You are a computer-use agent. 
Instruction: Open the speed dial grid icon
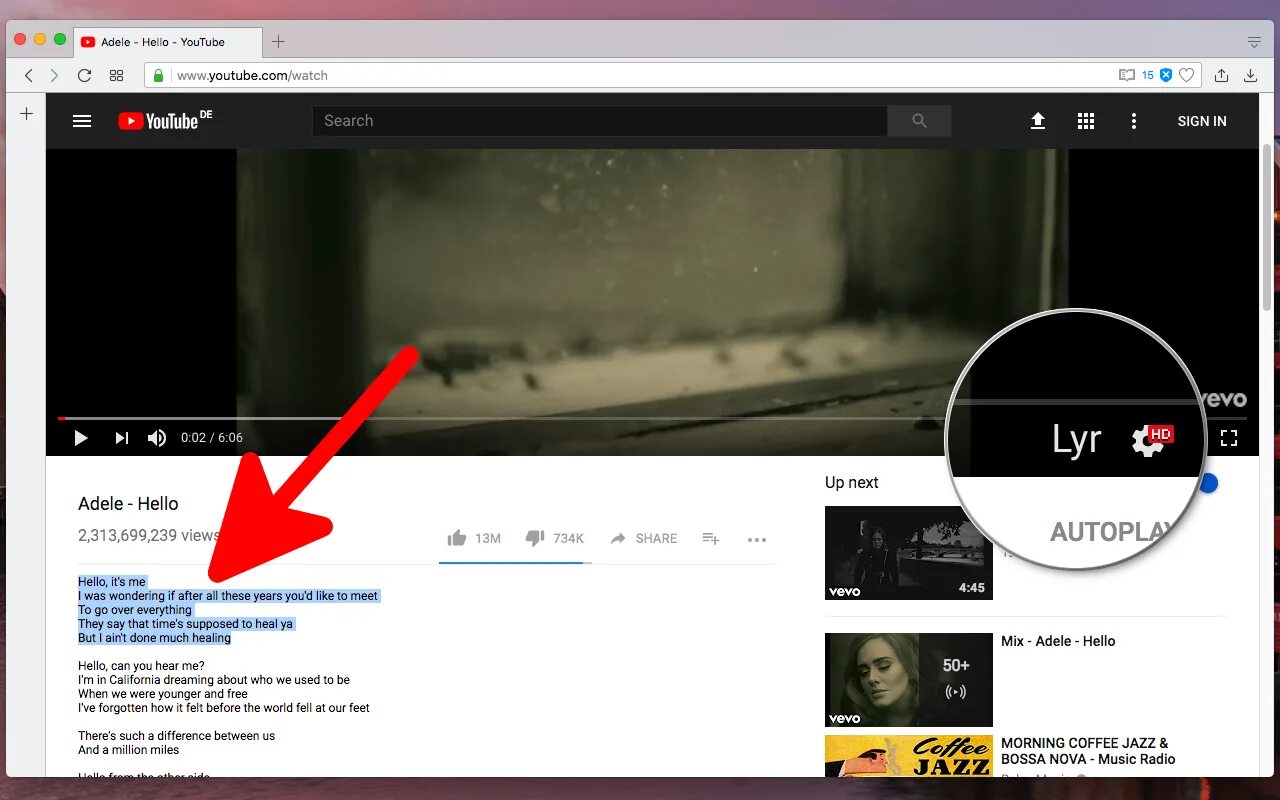pos(116,75)
